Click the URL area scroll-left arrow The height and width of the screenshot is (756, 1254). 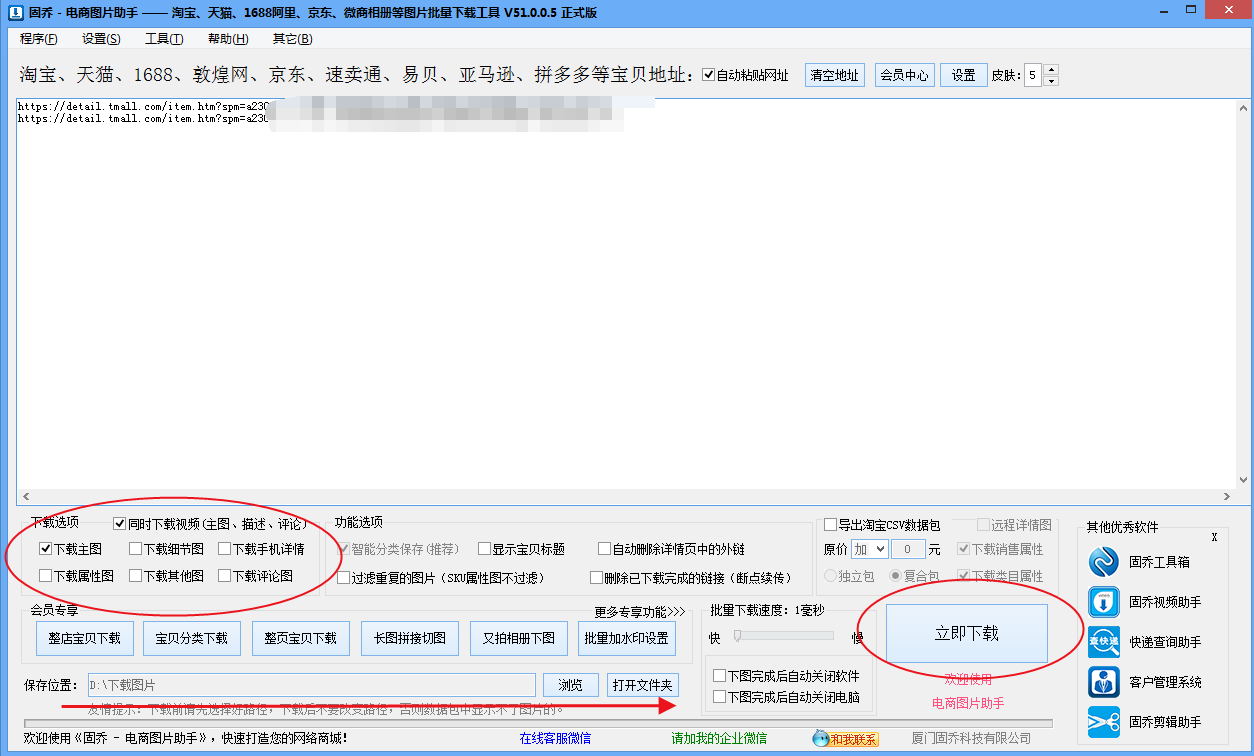[x=25, y=496]
